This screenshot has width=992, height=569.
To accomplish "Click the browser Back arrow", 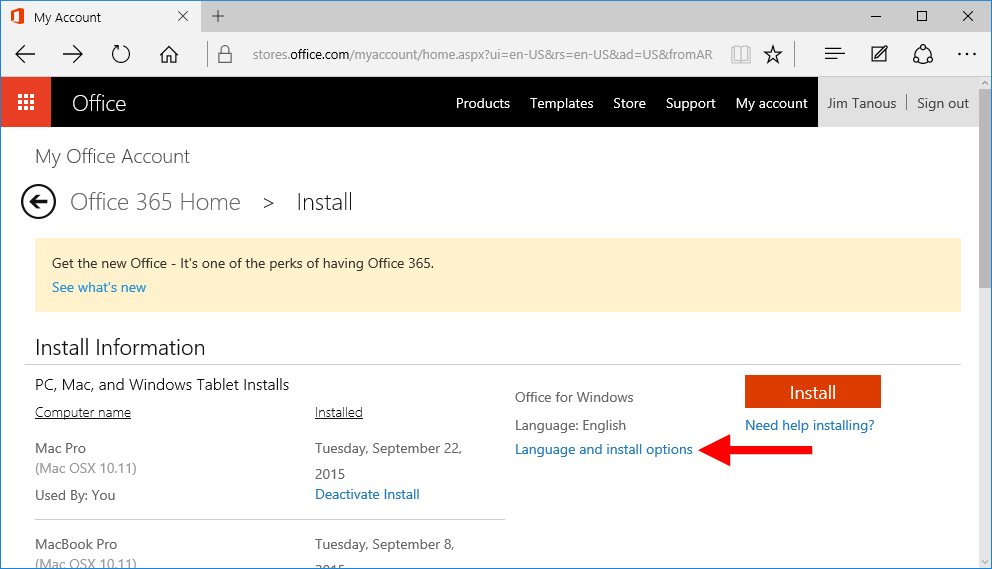I will click(x=25, y=54).
